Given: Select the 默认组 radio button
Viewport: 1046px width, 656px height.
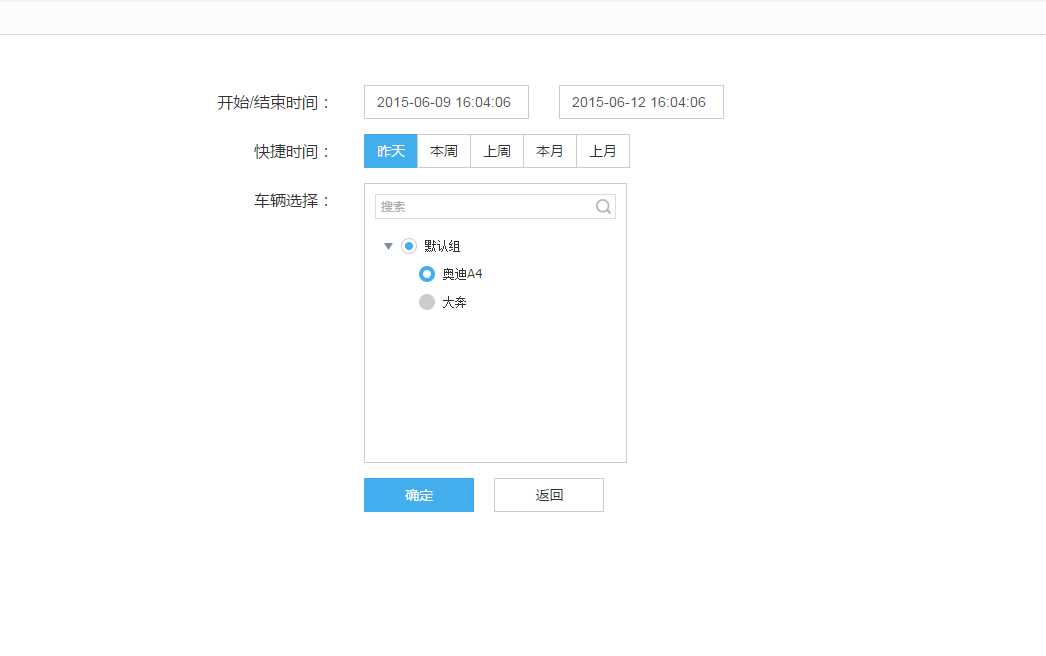Looking at the screenshot, I should 410,245.
